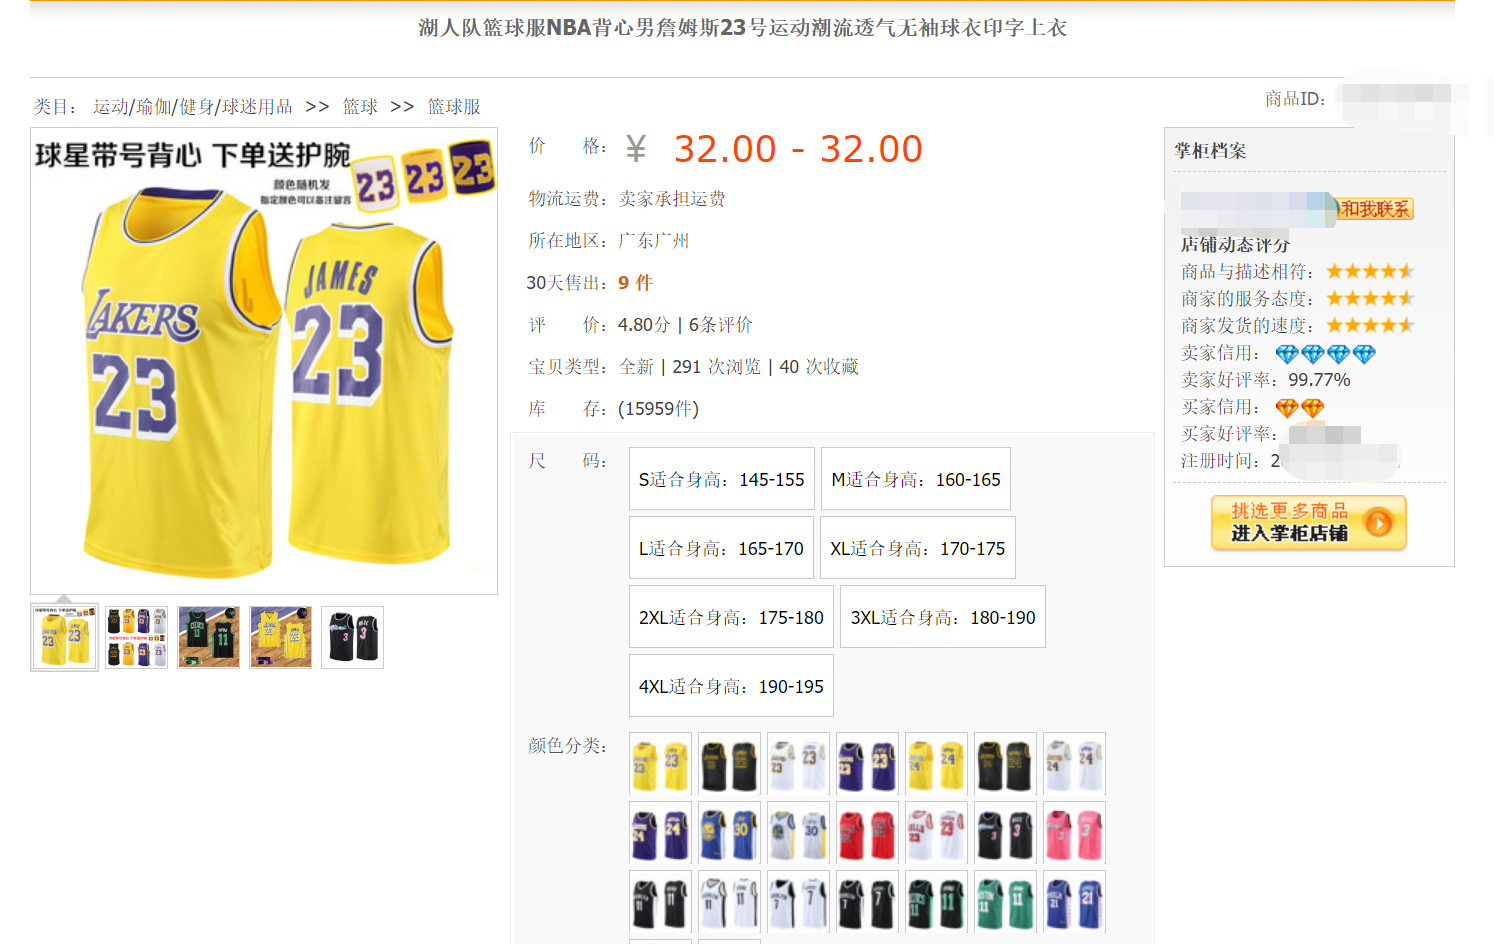Viewport: 1494px width, 944px height.
Task: Open the 篮球 breadcrumb link
Action: [x=360, y=107]
